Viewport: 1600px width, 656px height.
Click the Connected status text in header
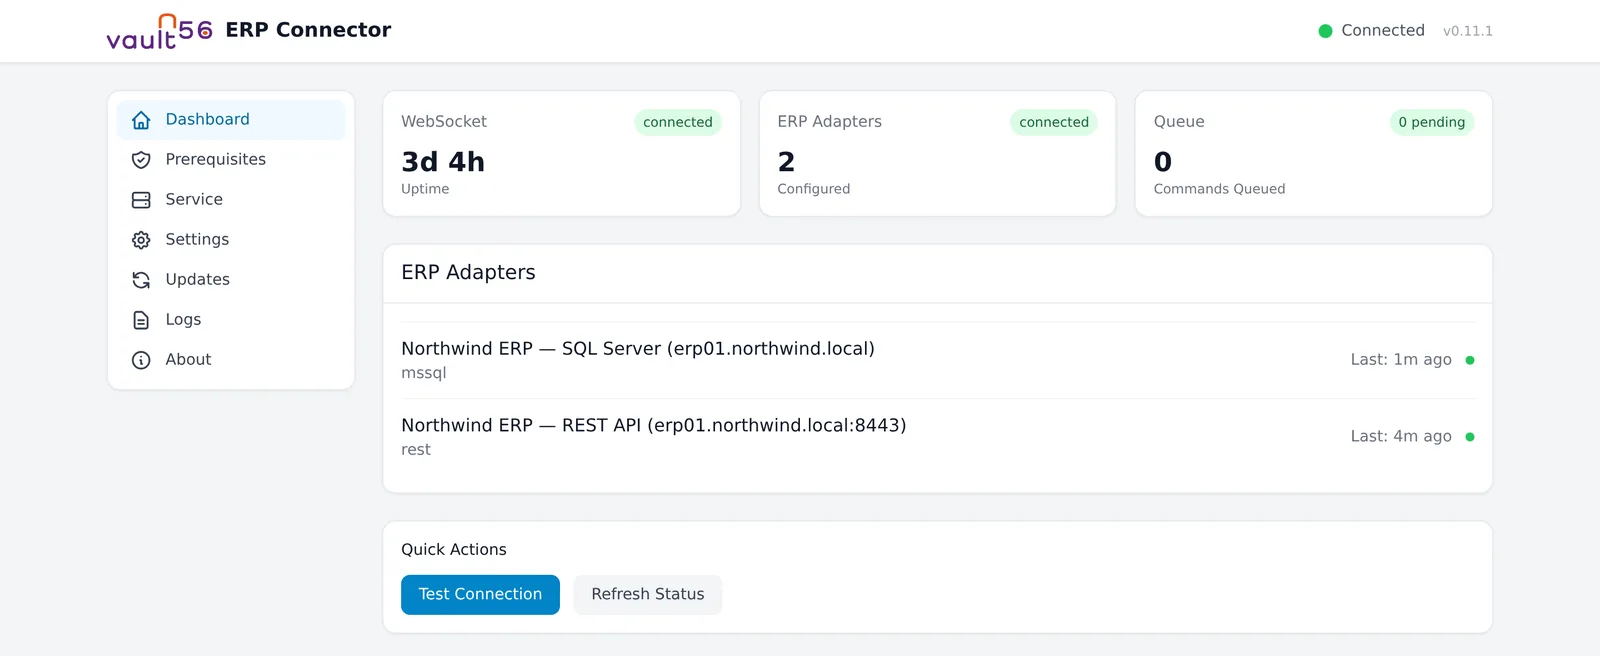point(1383,31)
